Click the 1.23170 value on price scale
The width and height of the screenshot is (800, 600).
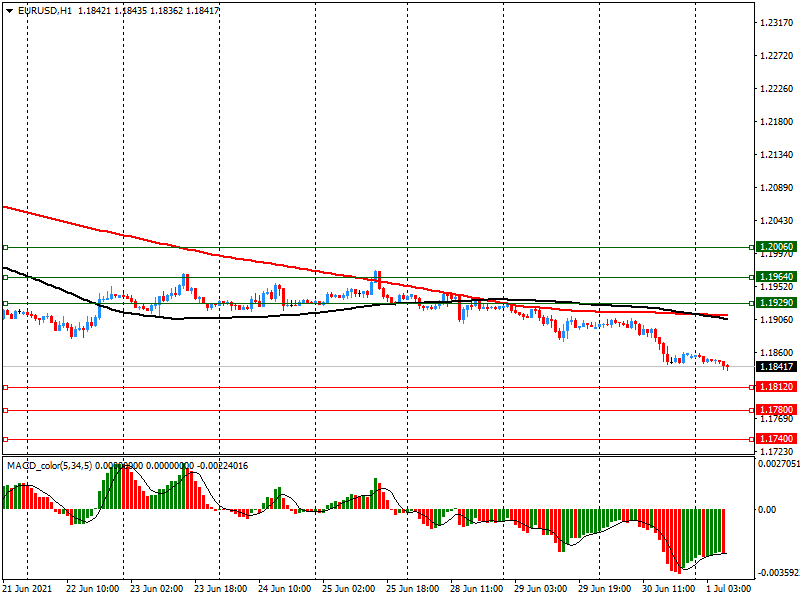click(777, 22)
